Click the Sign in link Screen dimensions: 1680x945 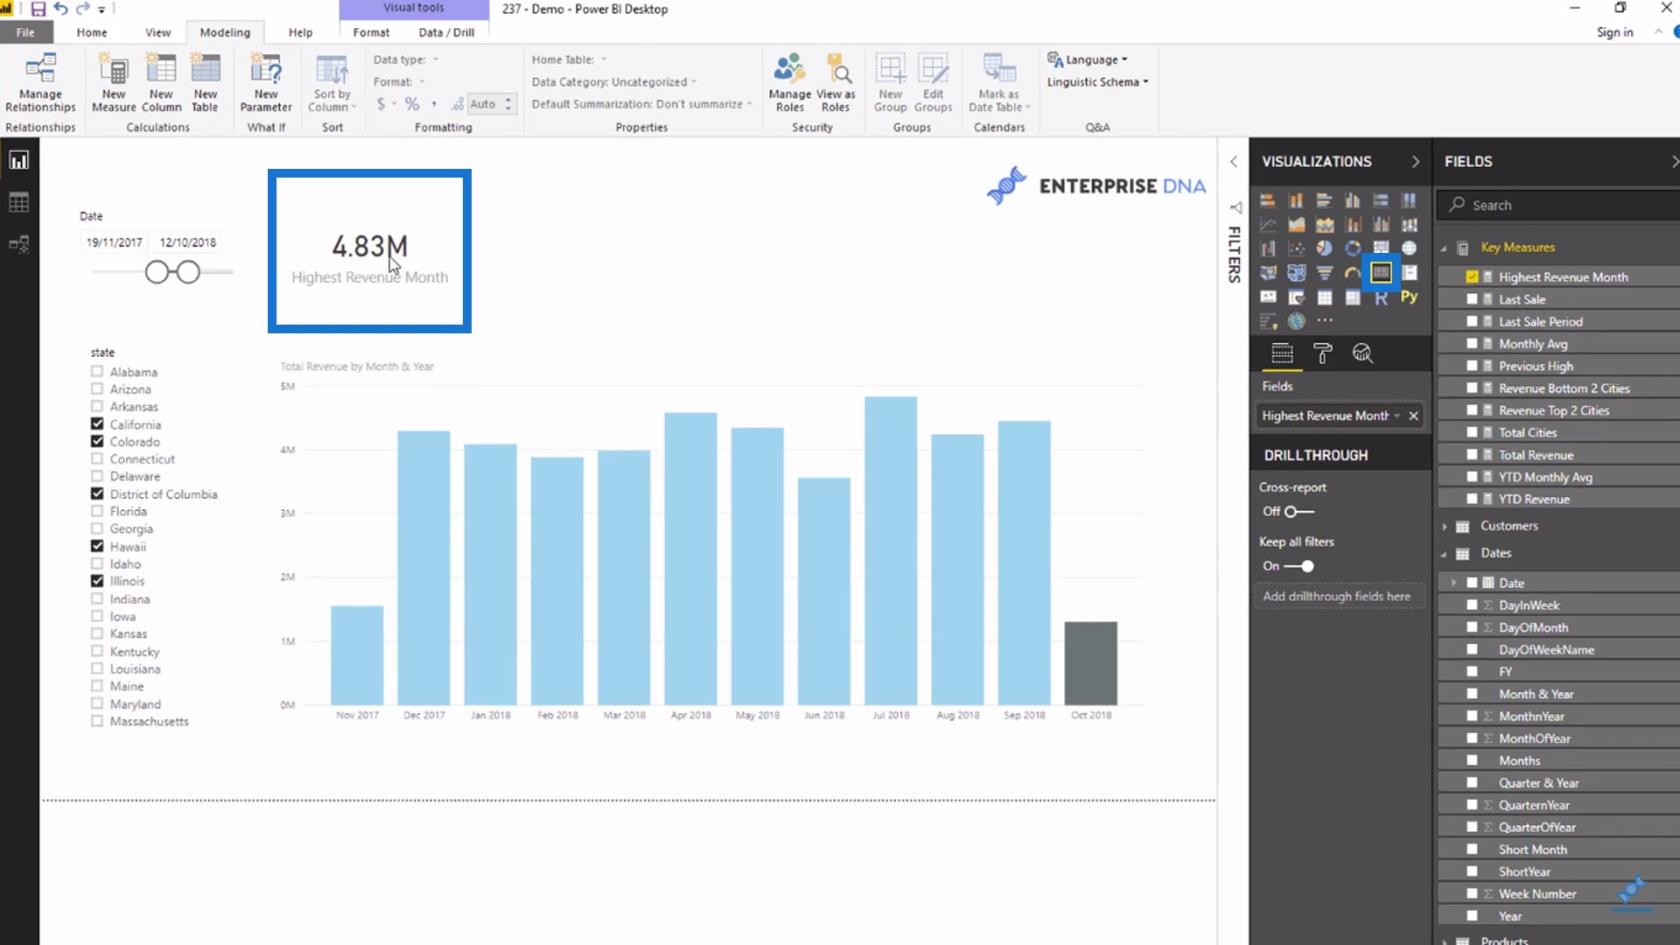point(1614,32)
